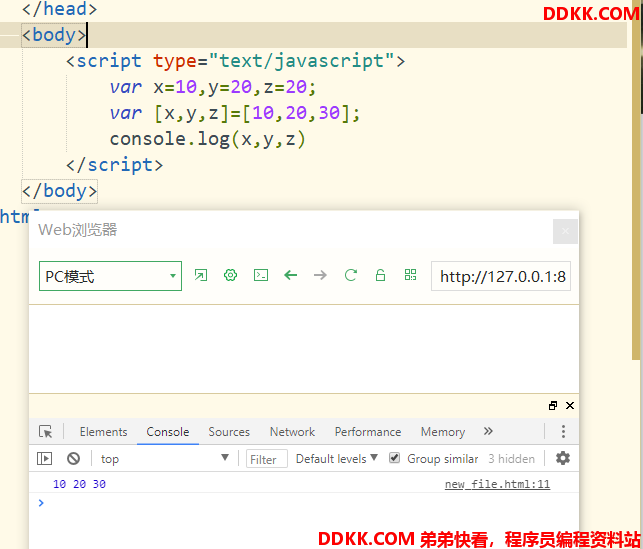Image resolution: width=643 pixels, height=549 pixels.
Task: Close the Web浏览器 panel
Action: coord(565,231)
